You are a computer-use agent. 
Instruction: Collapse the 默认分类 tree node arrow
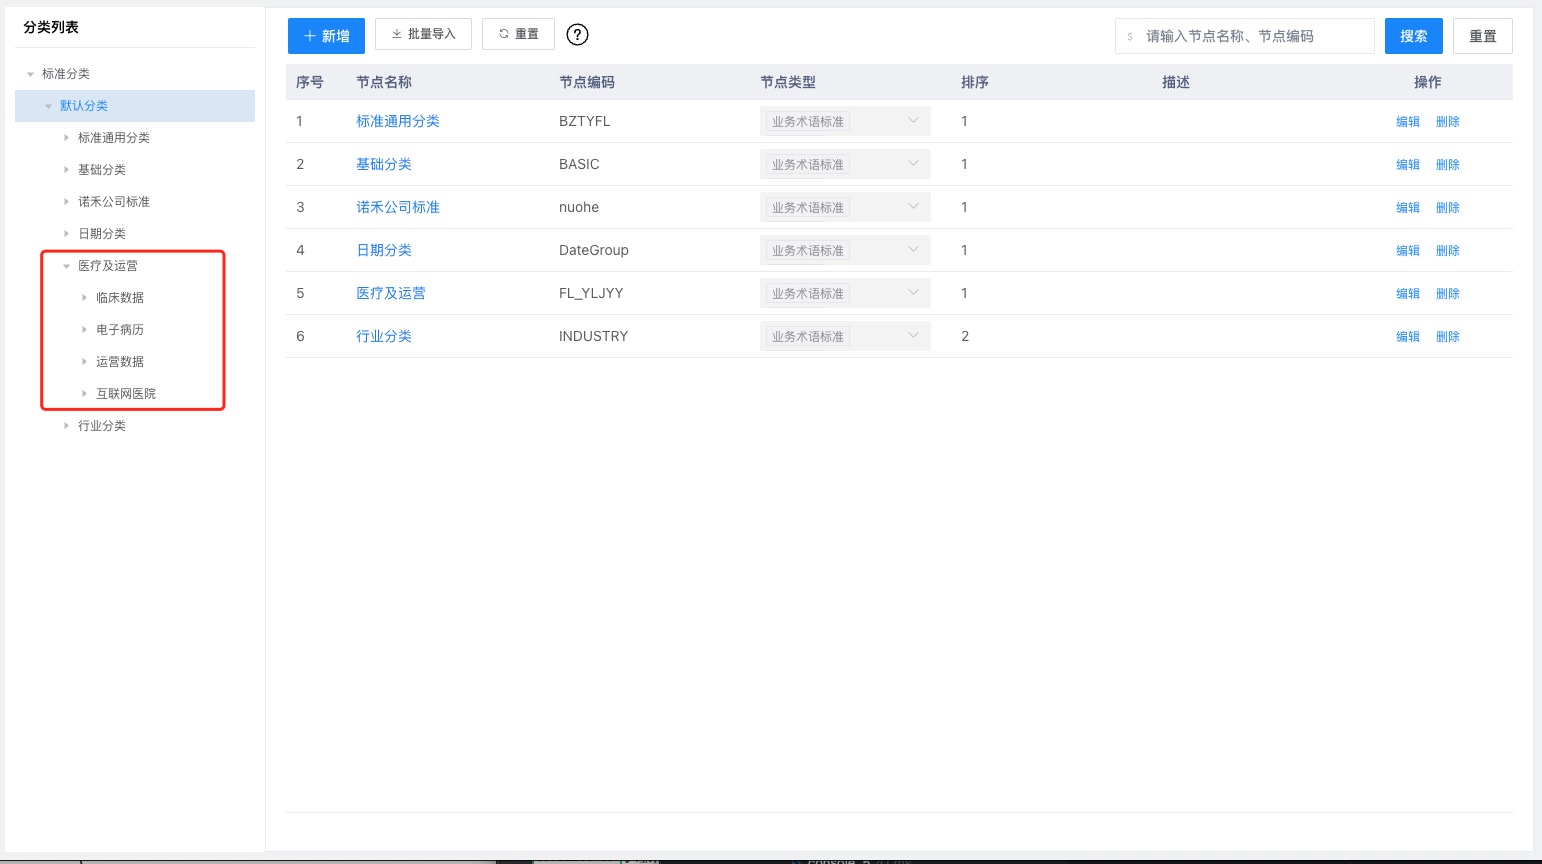[x=48, y=106]
